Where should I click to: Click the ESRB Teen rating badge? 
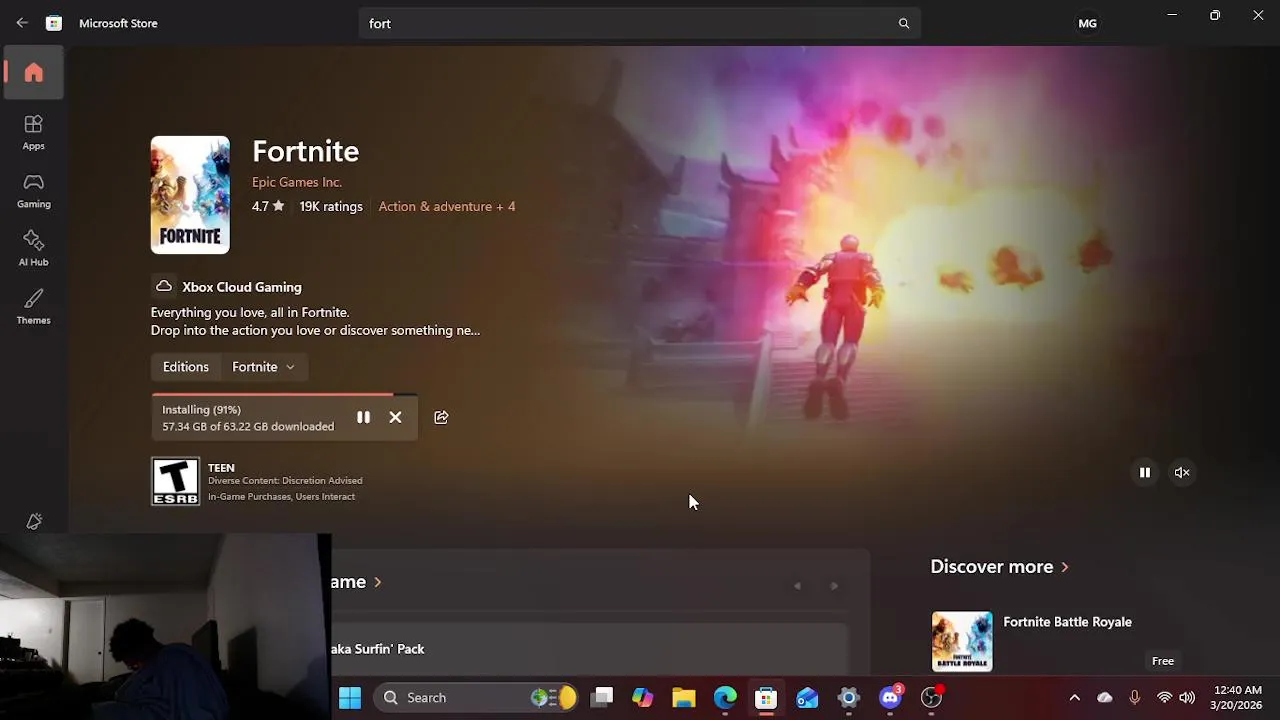tap(175, 481)
